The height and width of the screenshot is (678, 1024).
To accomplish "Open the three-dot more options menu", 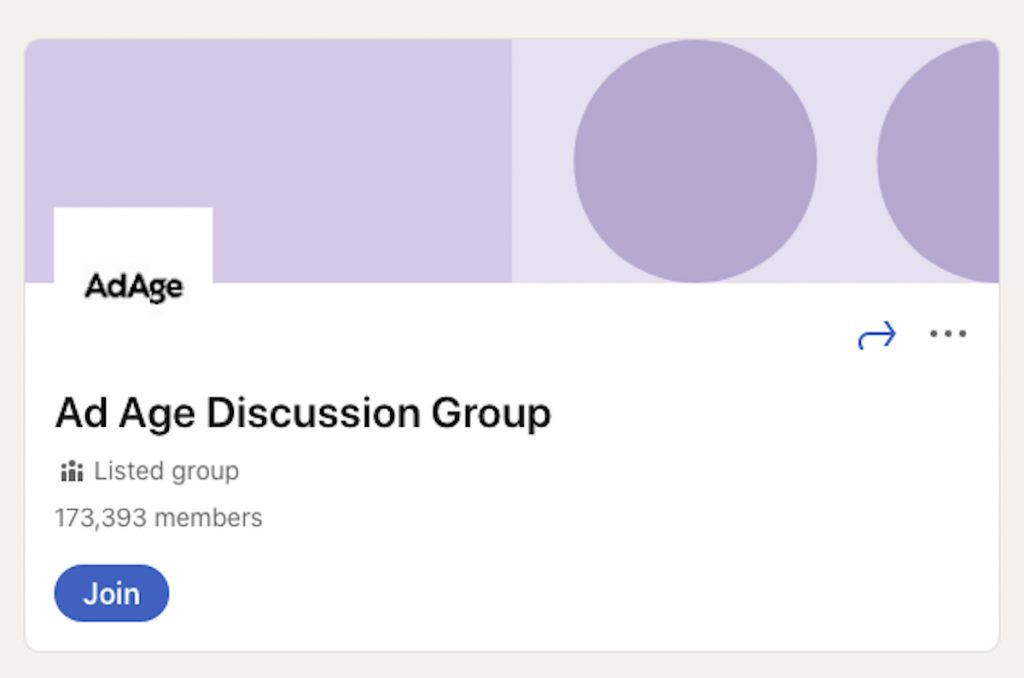I will (948, 334).
